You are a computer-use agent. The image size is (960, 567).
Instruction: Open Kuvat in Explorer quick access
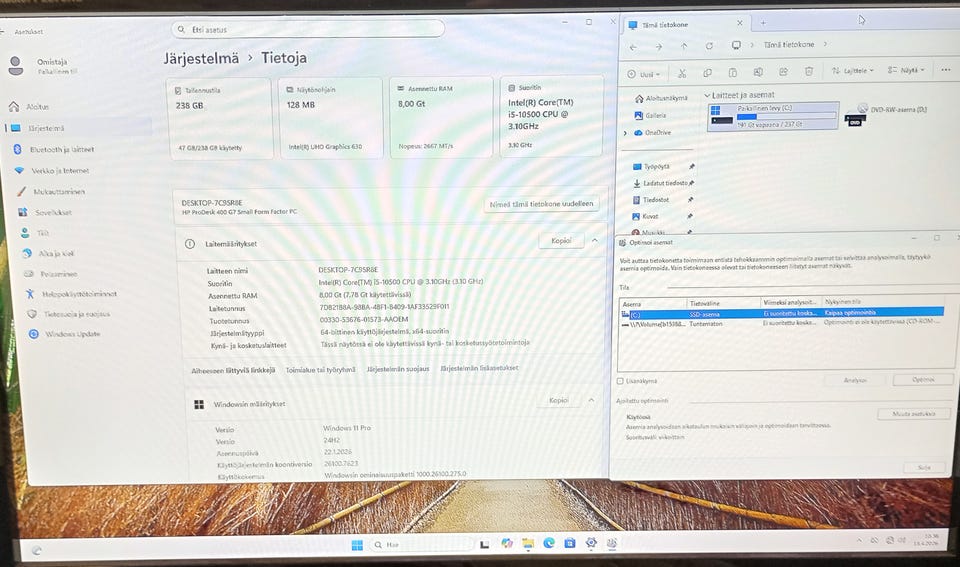[x=645, y=216]
